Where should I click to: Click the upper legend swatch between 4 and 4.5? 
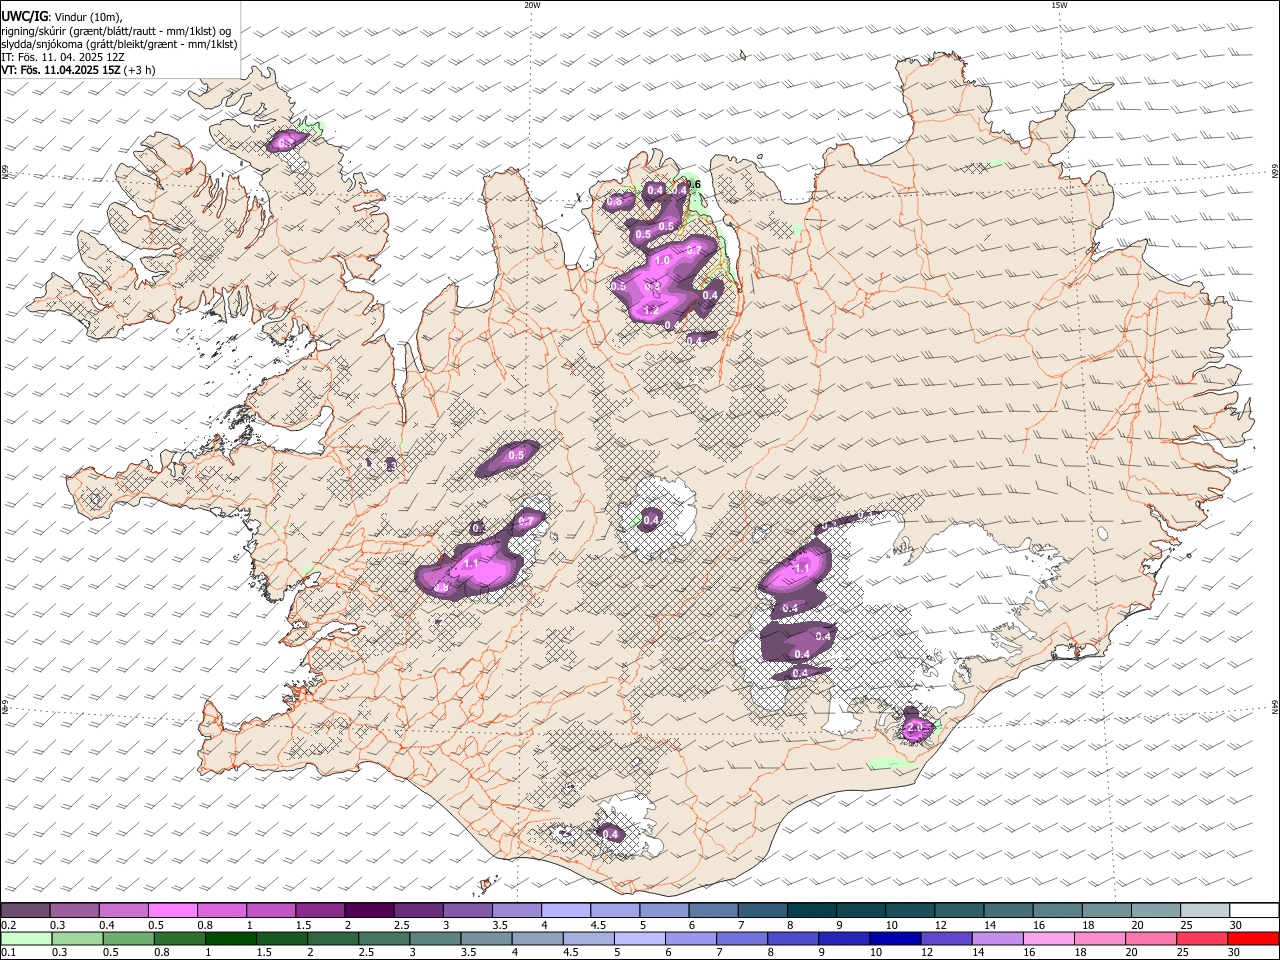click(565, 911)
